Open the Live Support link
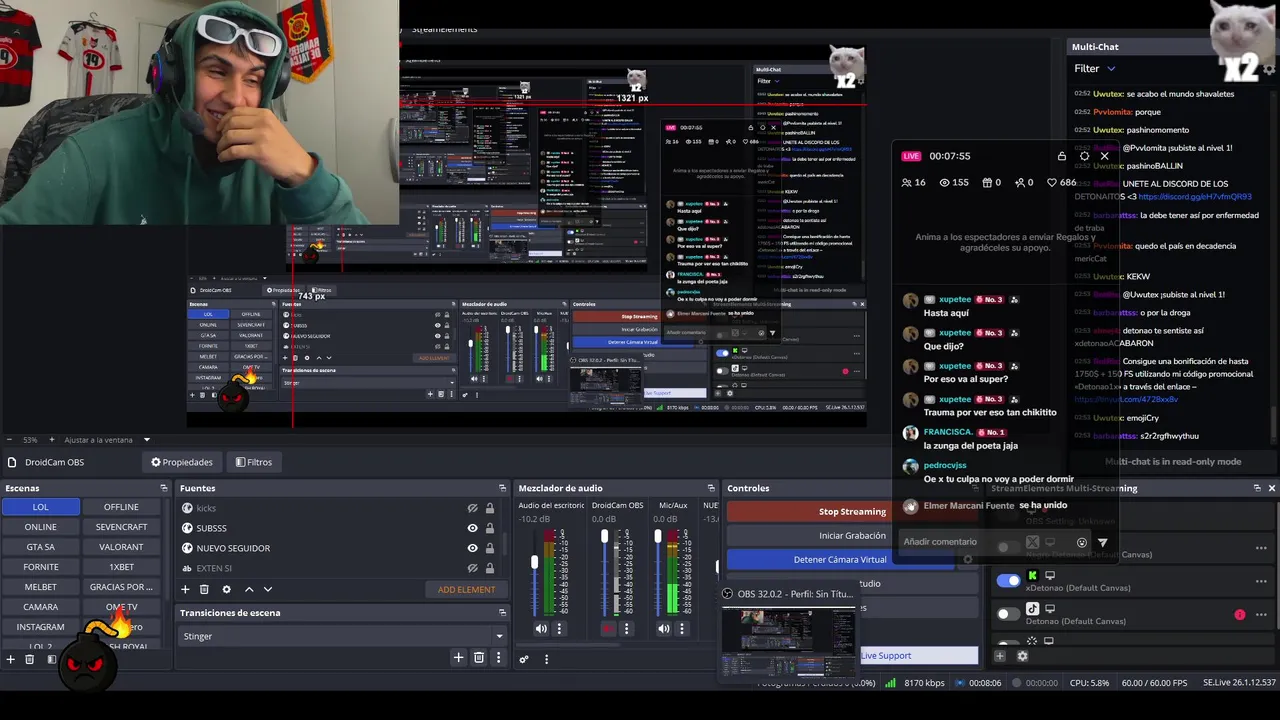The width and height of the screenshot is (1280, 720). click(x=886, y=656)
